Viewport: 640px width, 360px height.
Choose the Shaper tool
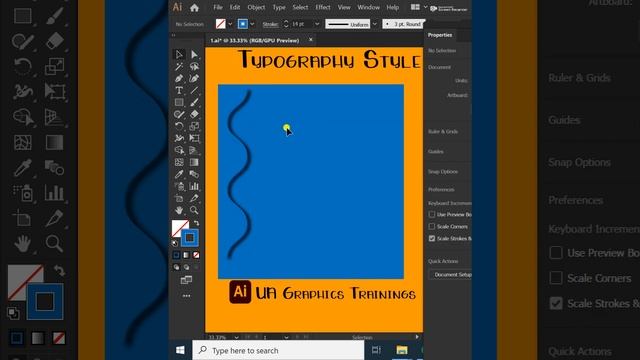pos(179,114)
